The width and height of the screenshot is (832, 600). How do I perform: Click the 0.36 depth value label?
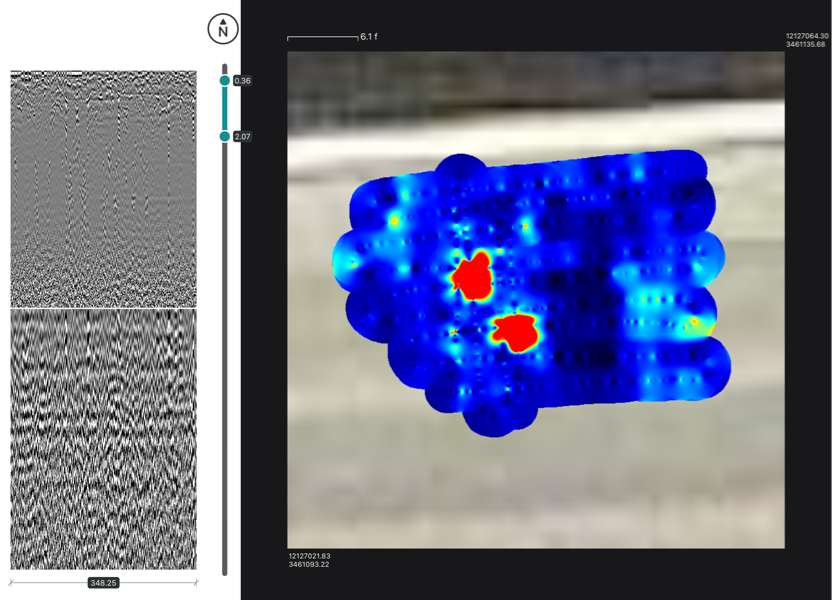(241, 81)
